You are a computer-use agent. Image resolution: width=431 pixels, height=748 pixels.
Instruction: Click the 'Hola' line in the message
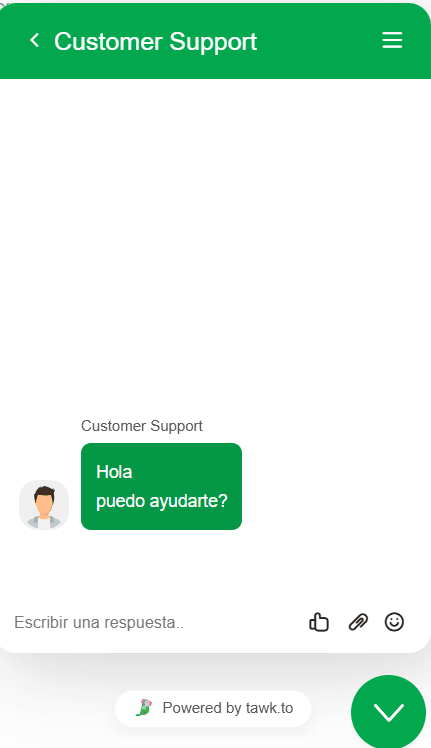pos(114,472)
